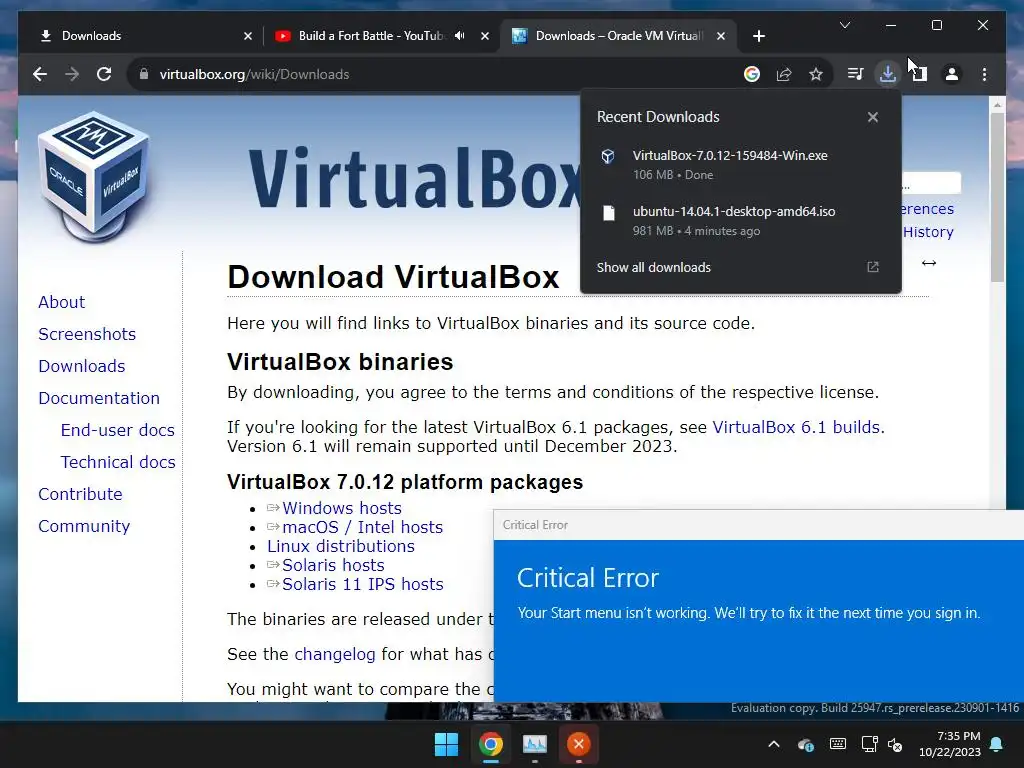
Task: Bookmark this page with the star icon
Action: (816, 74)
